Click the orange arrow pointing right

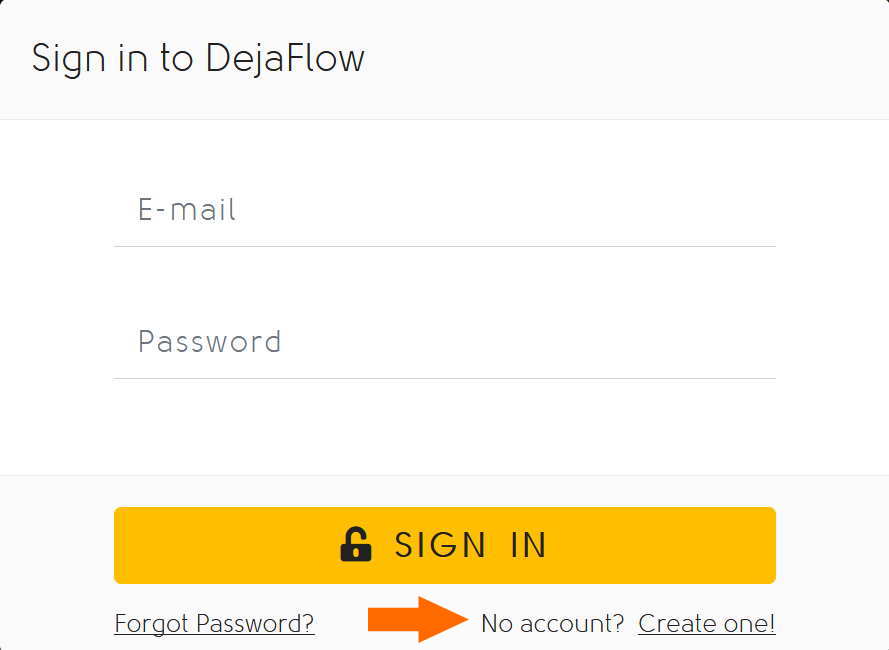(x=417, y=620)
